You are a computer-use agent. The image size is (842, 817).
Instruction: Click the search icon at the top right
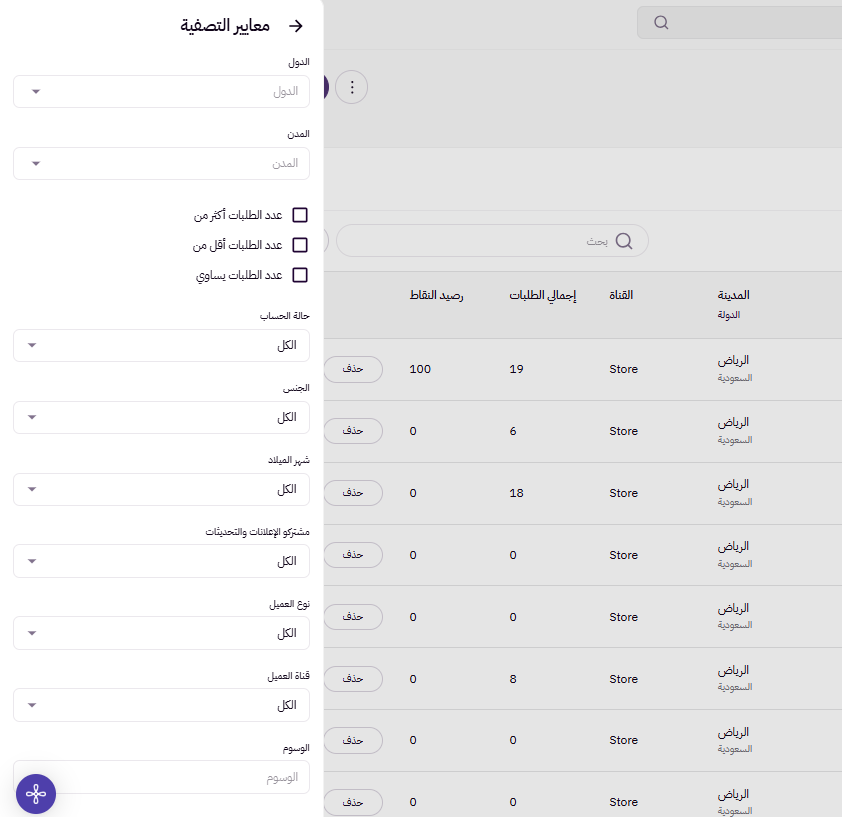(661, 20)
